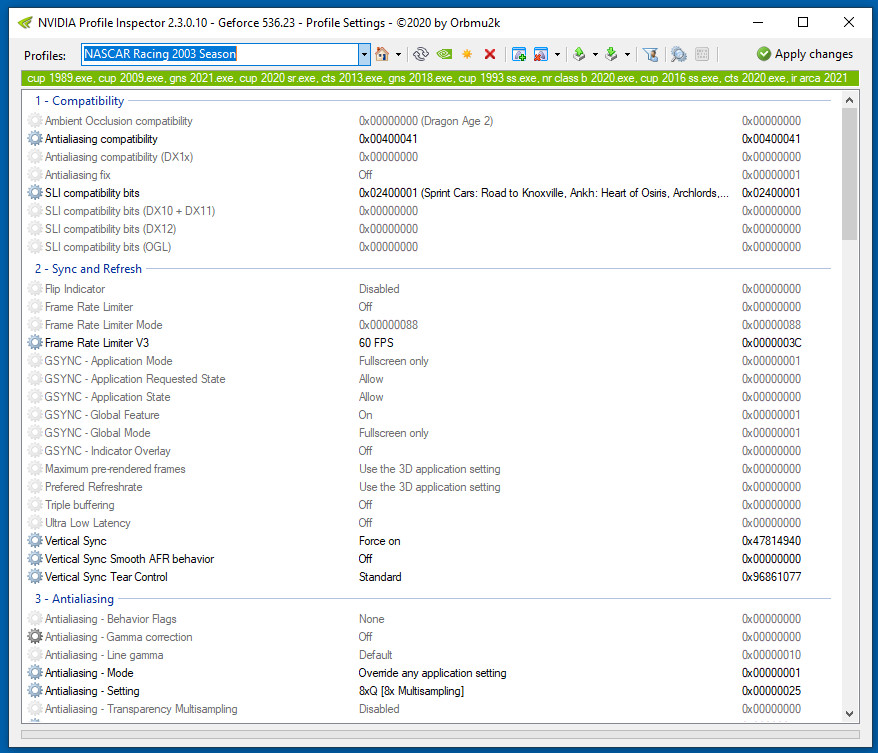This screenshot has width=878, height=753.
Task: Click the gear icon for Ambient Occlusion compatibility
Action: tap(35, 121)
